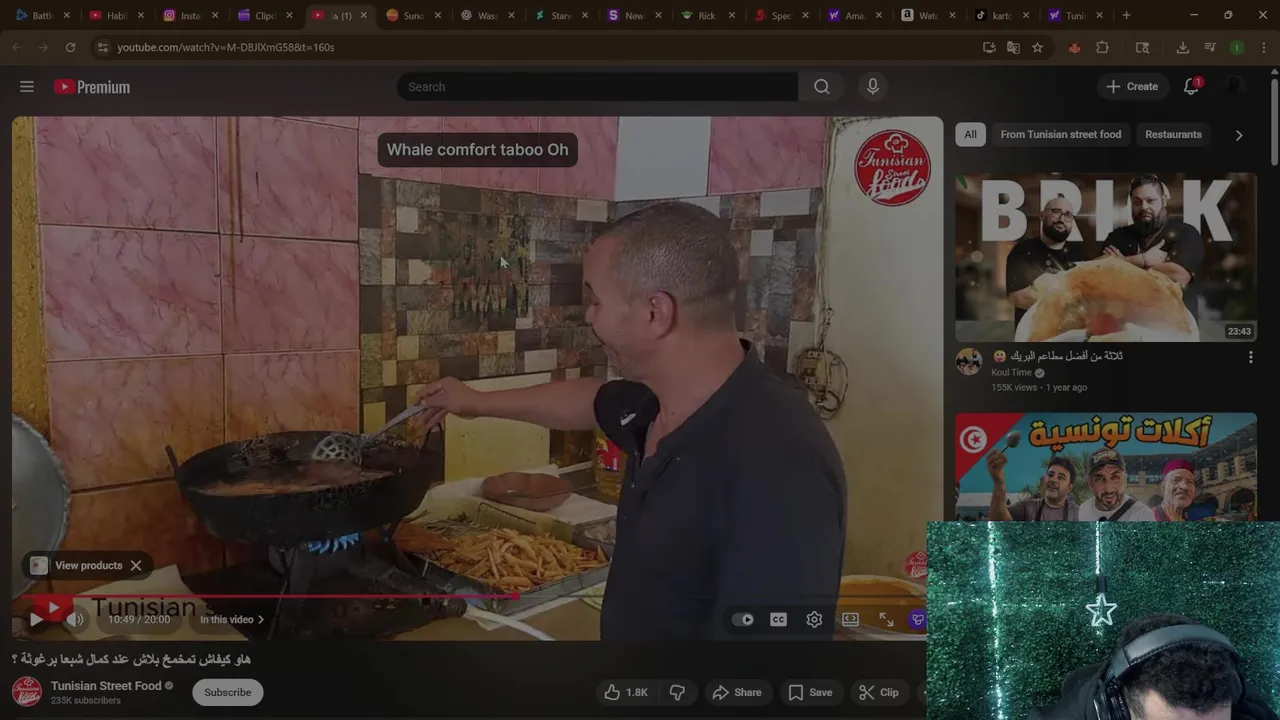The width and height of the screenshot is (1280, 720).
Task: Open Koul Time channel avatar
Action: (968, 362)
